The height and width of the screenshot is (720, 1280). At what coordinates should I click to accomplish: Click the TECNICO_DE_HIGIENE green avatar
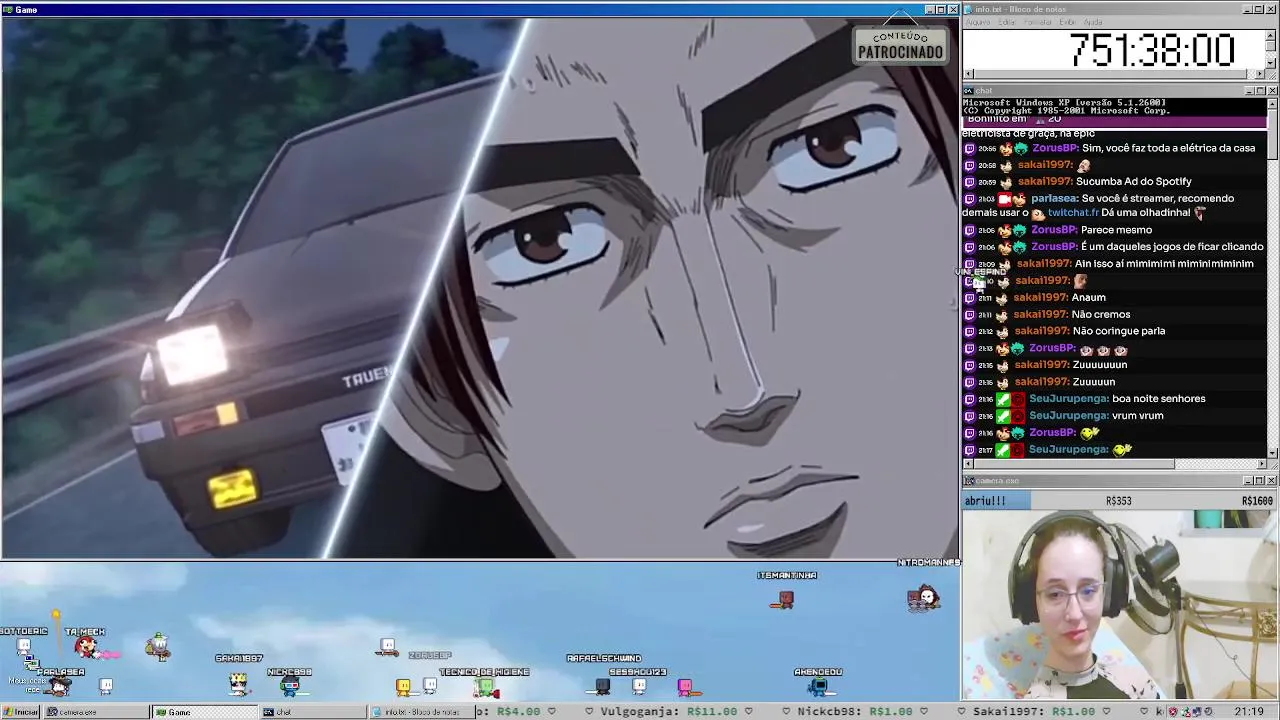[x=485, y=687]
